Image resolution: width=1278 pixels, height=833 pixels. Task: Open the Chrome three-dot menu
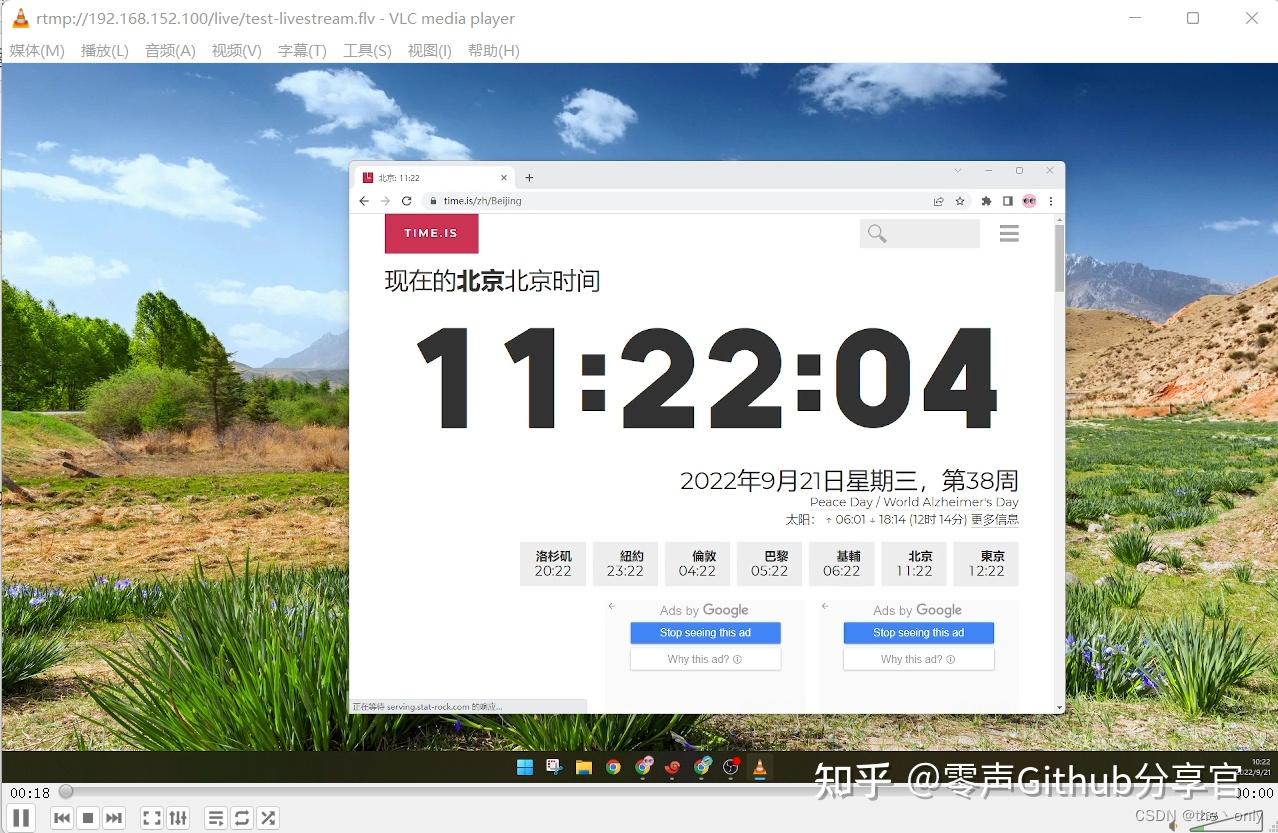1050,201
